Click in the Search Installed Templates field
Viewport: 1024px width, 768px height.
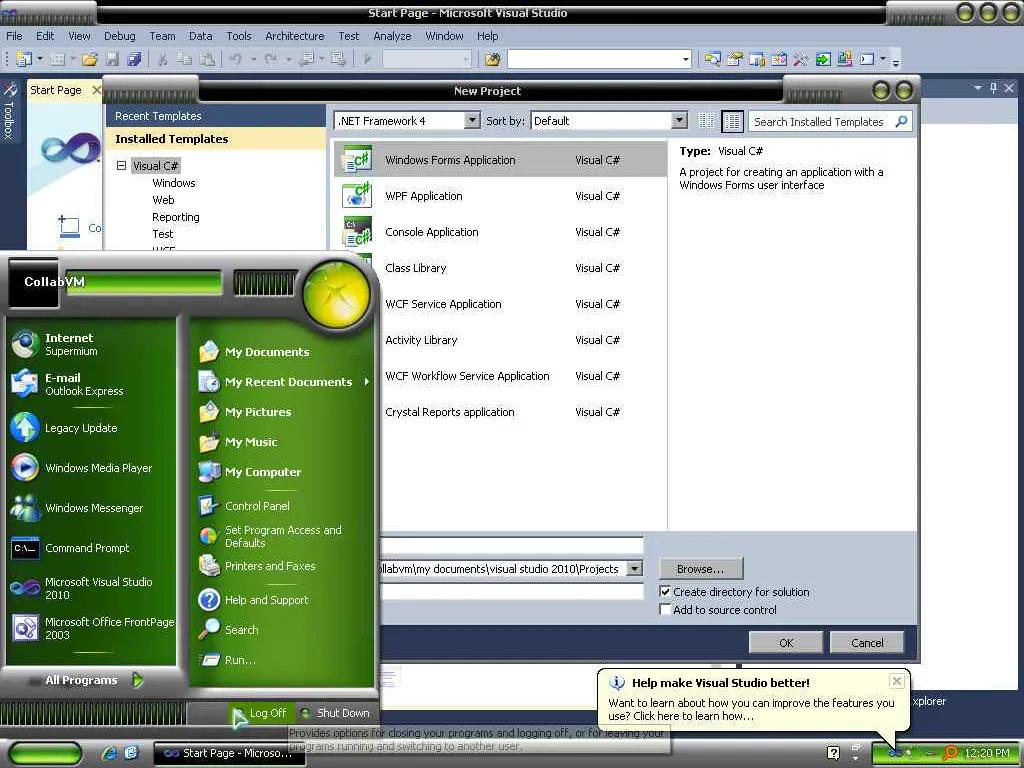click(x=820, y=121)
